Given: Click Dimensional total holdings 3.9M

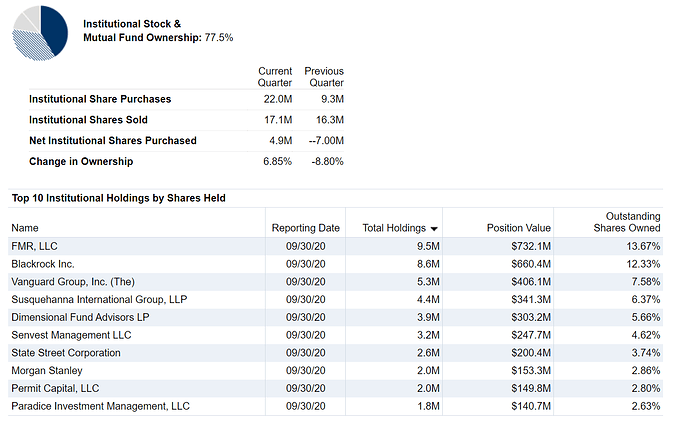Looking at the screenshot, I should click(428, 317).
